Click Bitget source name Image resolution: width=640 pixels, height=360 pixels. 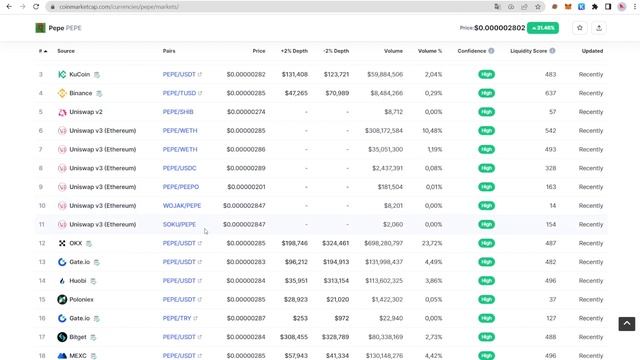[78, 337]
